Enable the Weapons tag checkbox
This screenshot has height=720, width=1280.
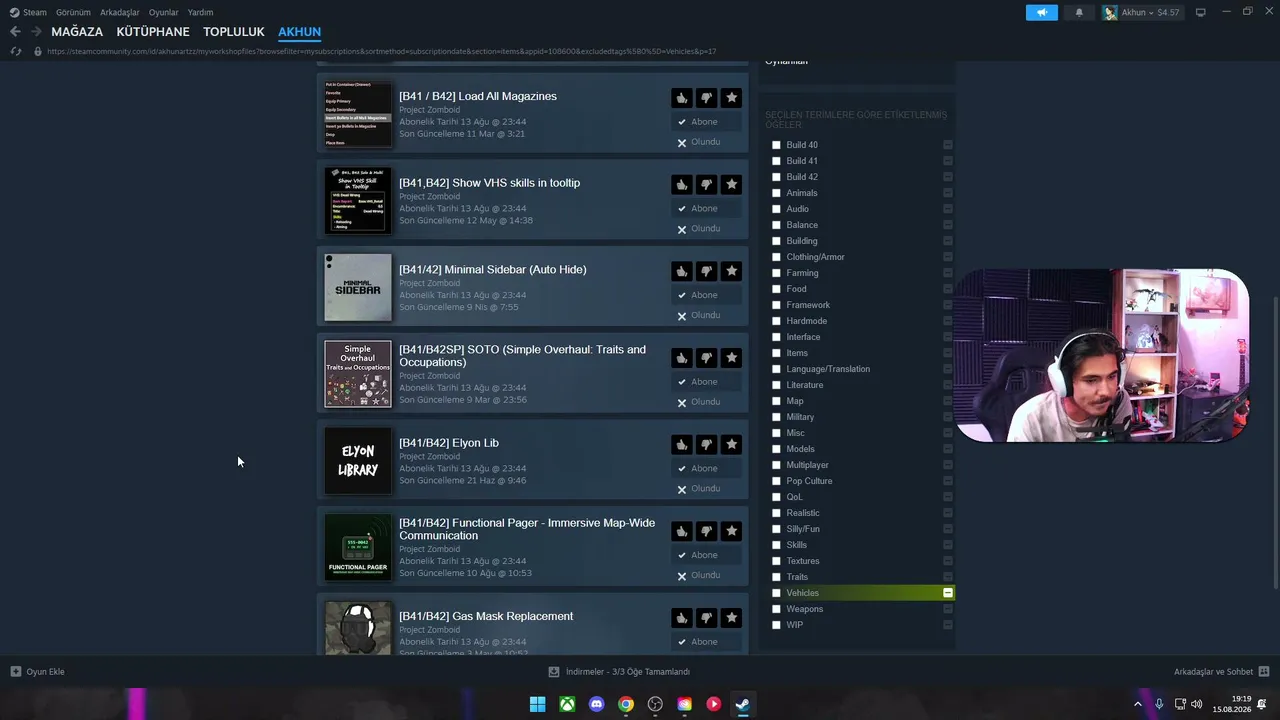pos(776,609)
